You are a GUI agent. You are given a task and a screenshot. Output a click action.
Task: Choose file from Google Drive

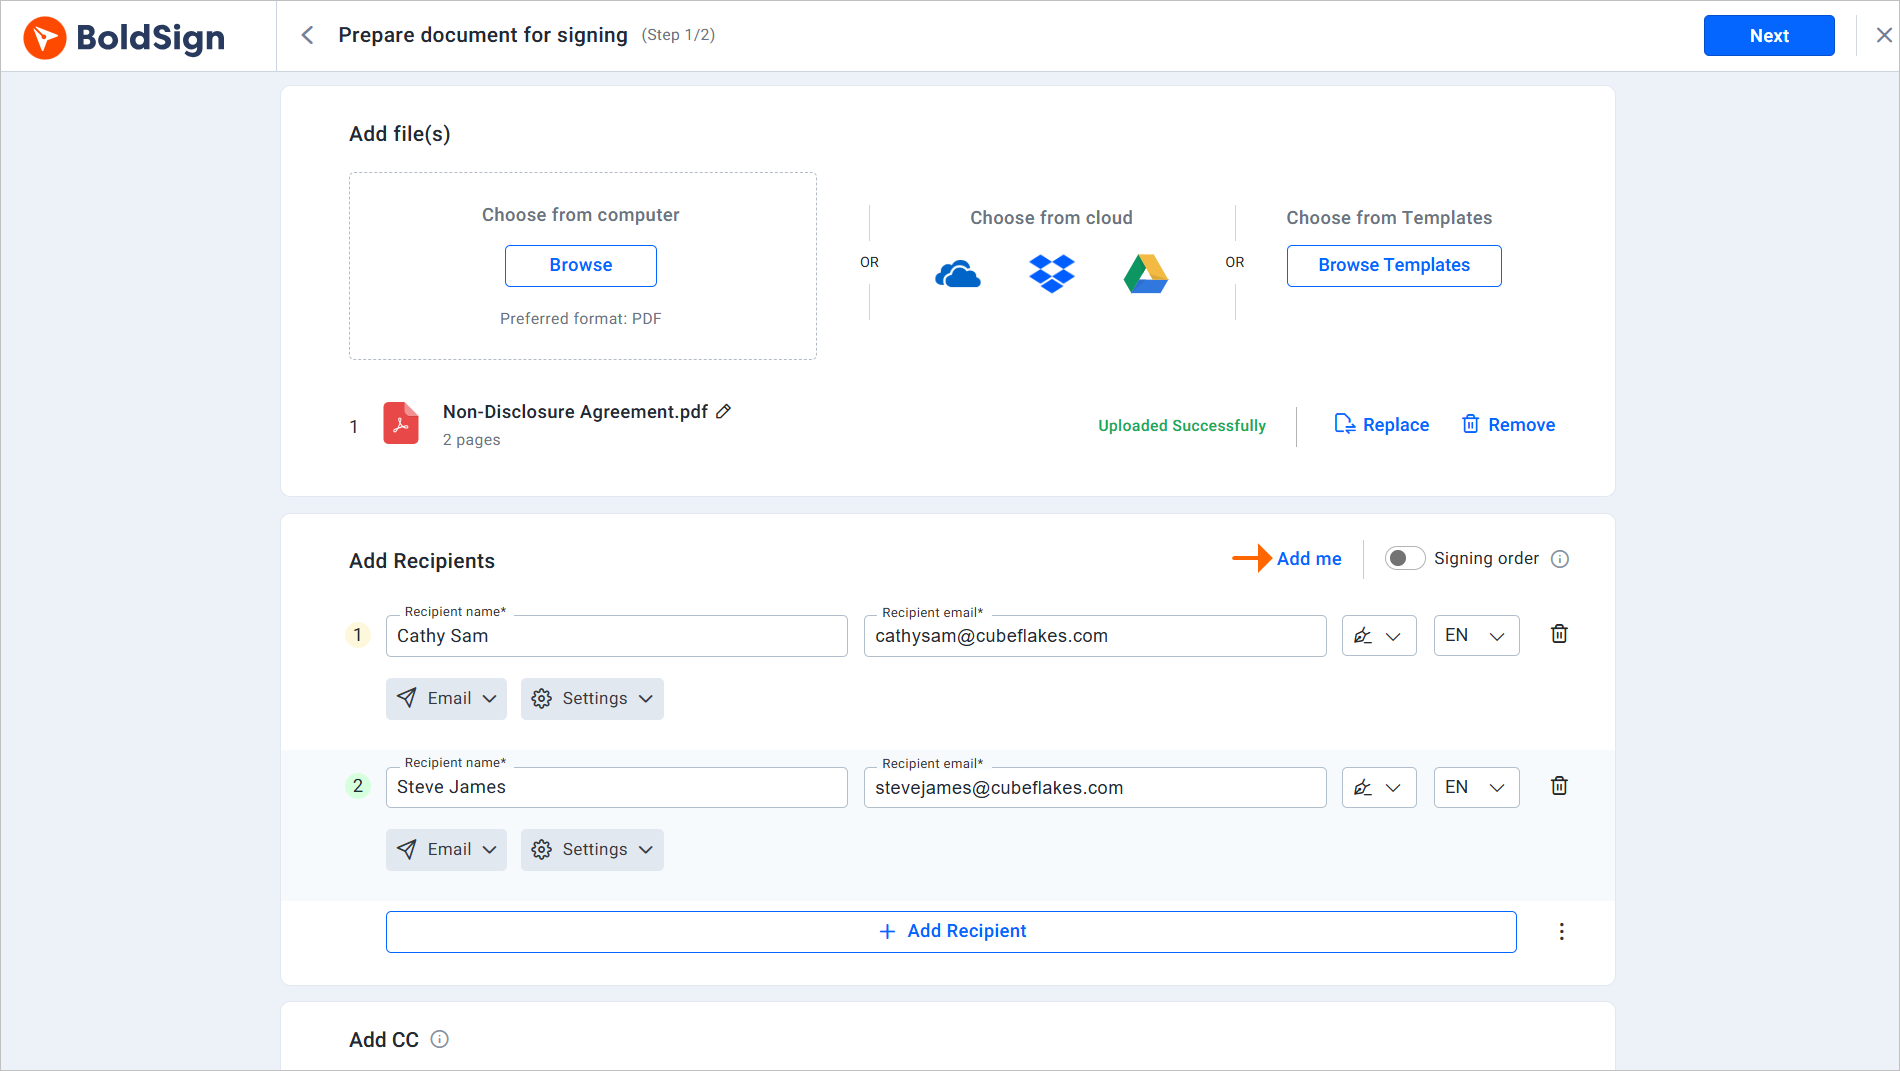click(x=1146, y=273)
